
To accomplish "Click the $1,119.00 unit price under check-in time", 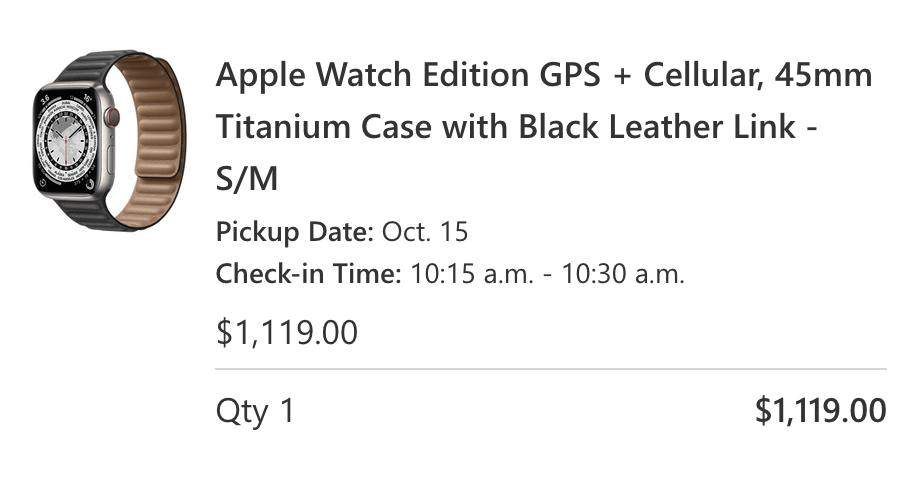I will [287, 332].
